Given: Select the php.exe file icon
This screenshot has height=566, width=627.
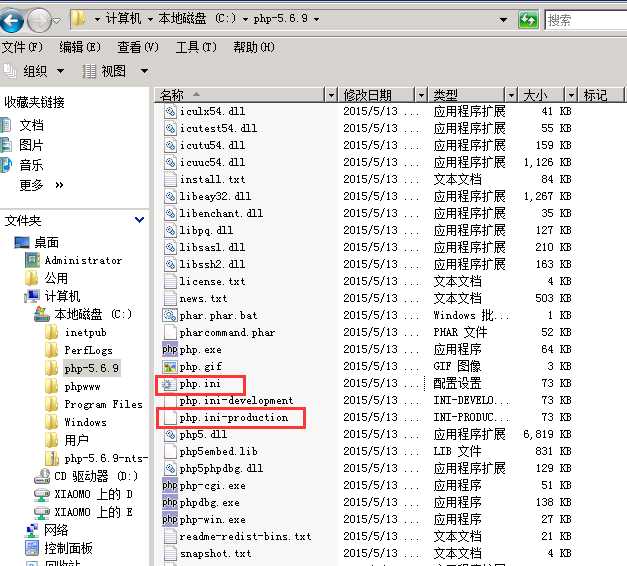Looking at the screenshot, I should coord(170,350).
